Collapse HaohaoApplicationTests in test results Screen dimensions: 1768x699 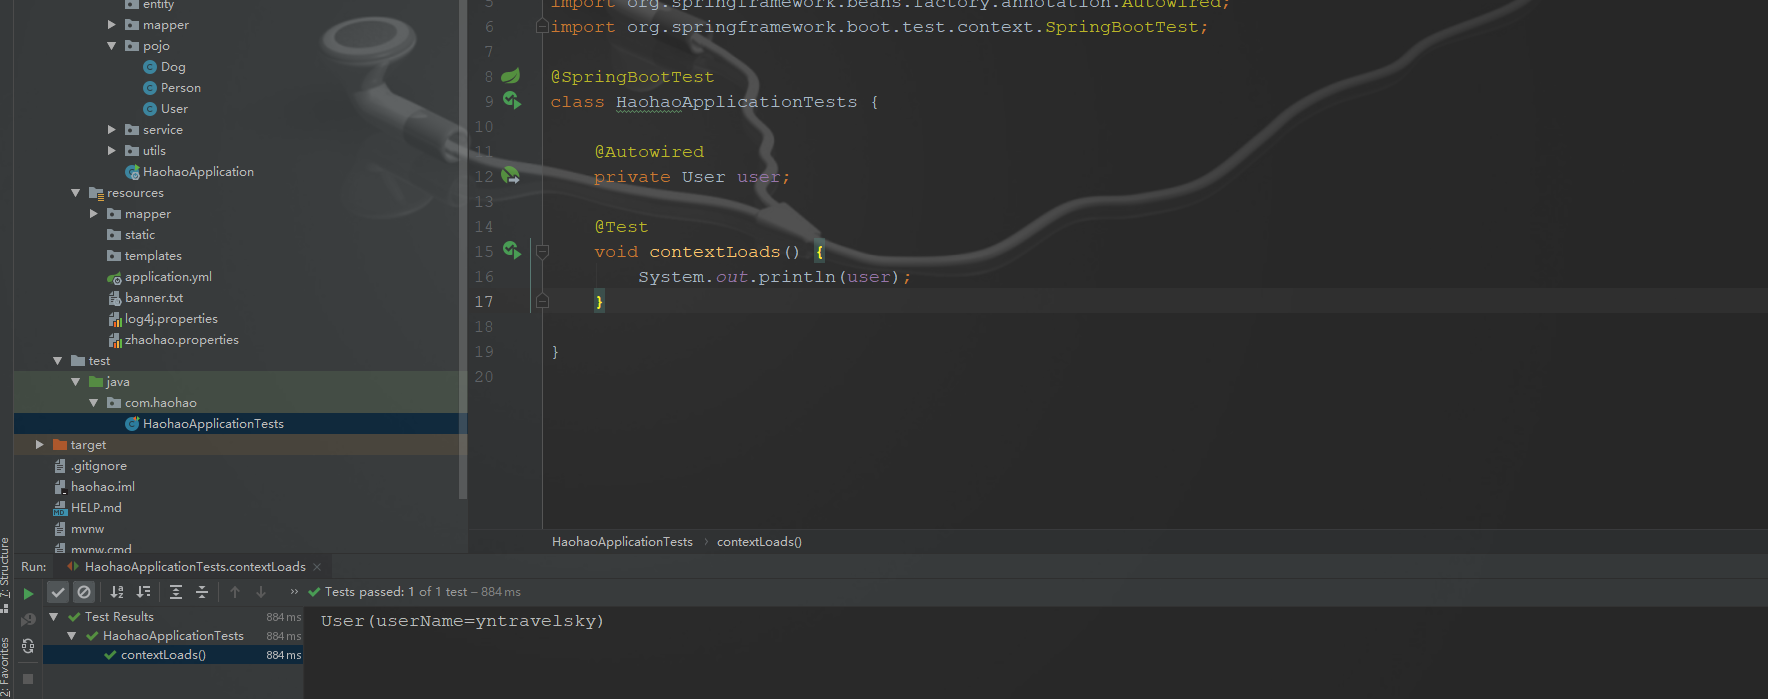pos(71,636)
